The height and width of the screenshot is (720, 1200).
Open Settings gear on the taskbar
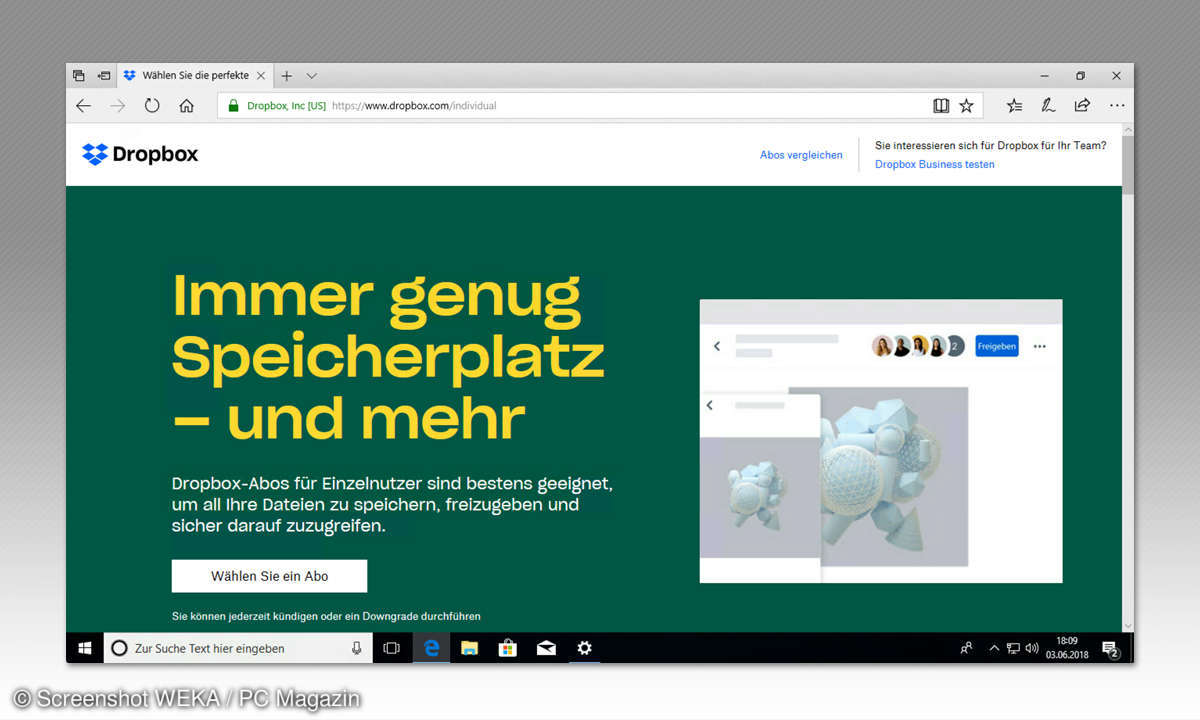coord(585,648)
